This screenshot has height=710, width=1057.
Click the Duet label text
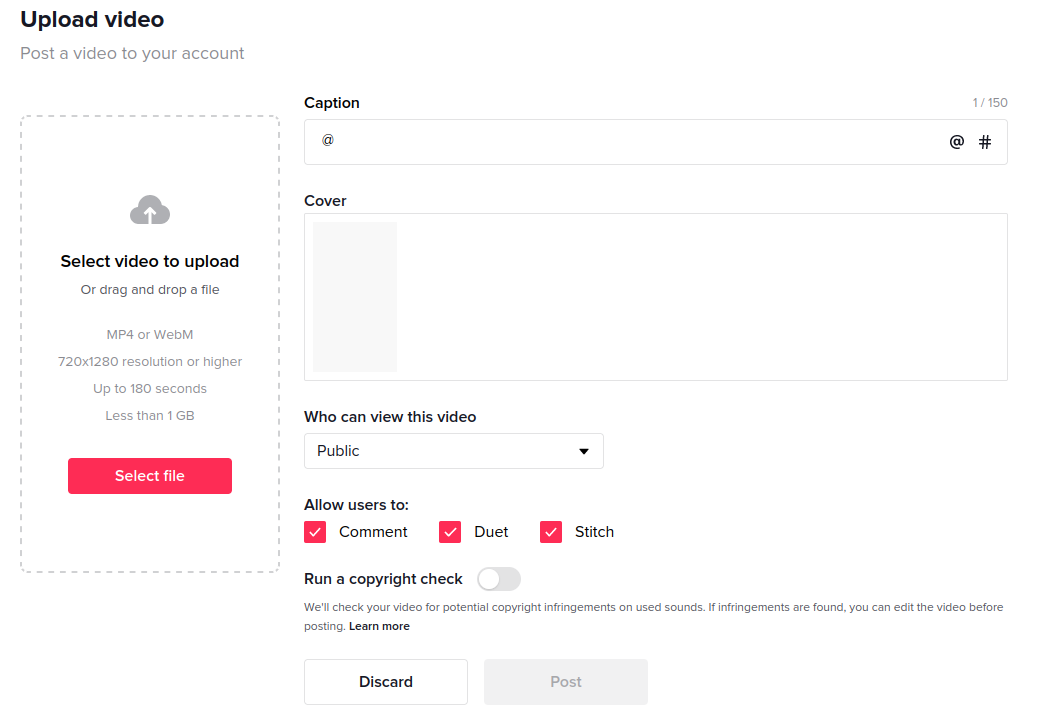point(491,532)
